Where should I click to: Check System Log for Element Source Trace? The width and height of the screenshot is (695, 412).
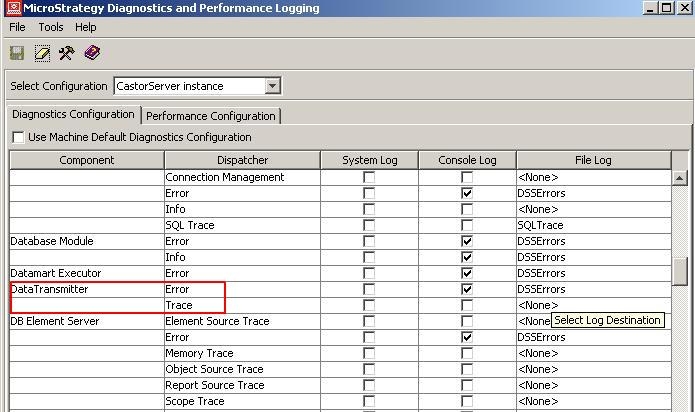369,321
